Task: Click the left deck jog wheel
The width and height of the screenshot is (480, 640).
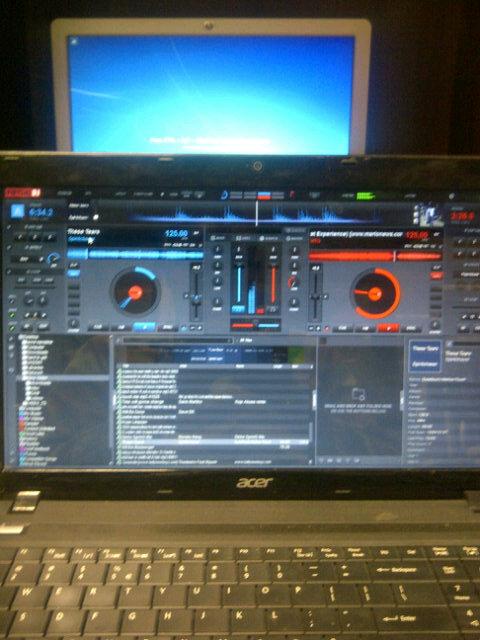Action: coord(135,292)
